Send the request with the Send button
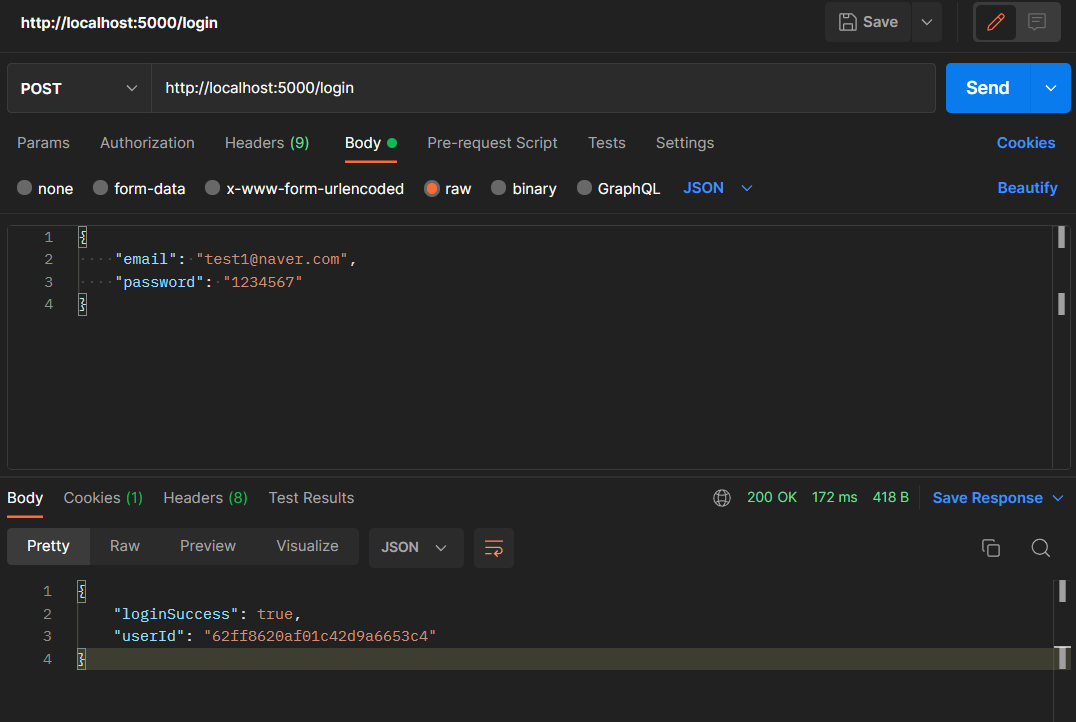This screenshot has height=722, width=1076. 987,88
